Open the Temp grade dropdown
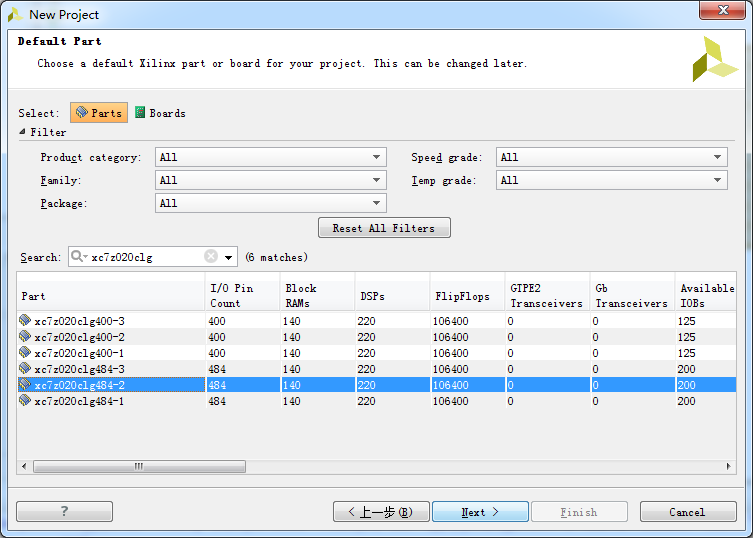Screen dimensions: 753x538 pos(612,180)
